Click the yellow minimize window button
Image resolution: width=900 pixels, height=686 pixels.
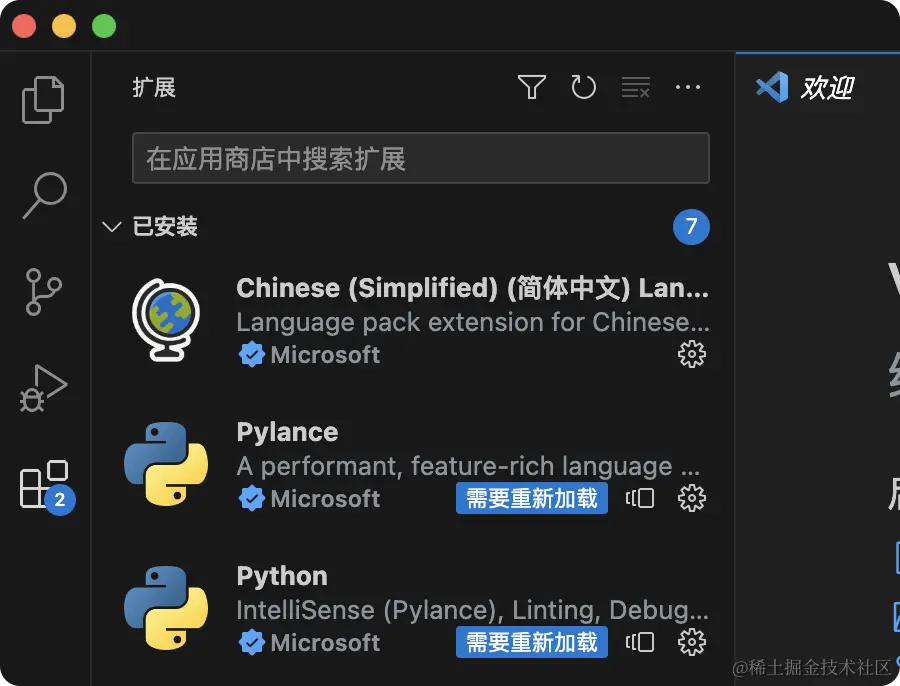tap(64, 26)
